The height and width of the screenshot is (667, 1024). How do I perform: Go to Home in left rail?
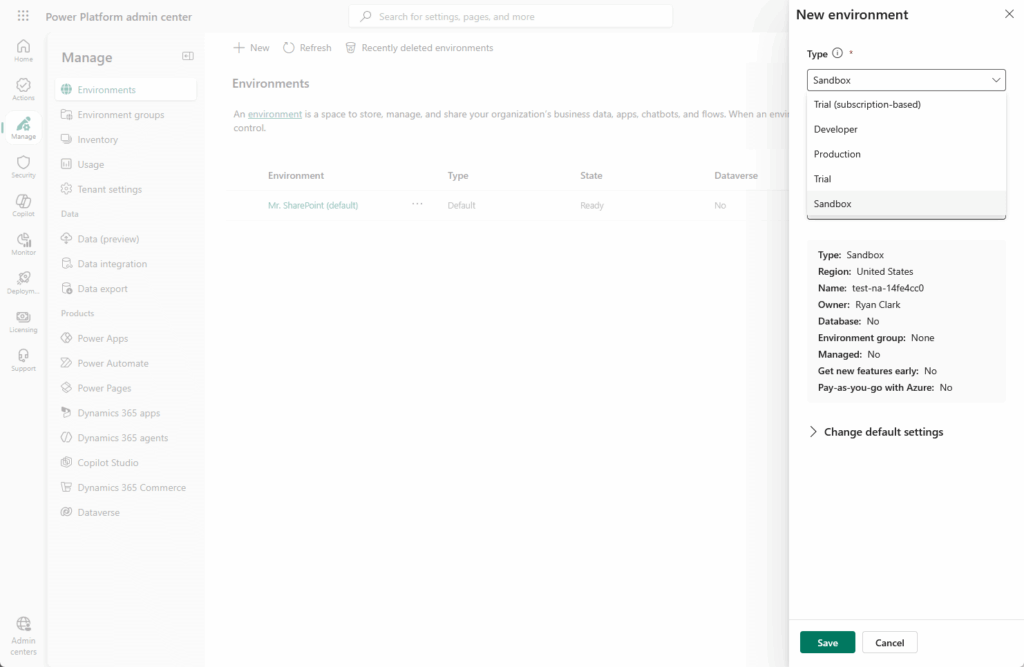[24, 50]
